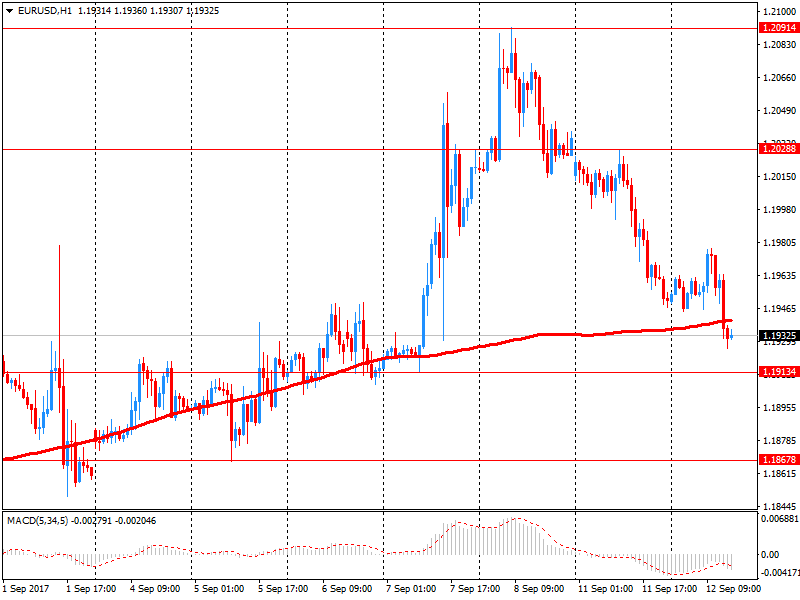Select the 1.18615 price scale value
Viewport: 800px width, 600px height.
click(779, 473)
